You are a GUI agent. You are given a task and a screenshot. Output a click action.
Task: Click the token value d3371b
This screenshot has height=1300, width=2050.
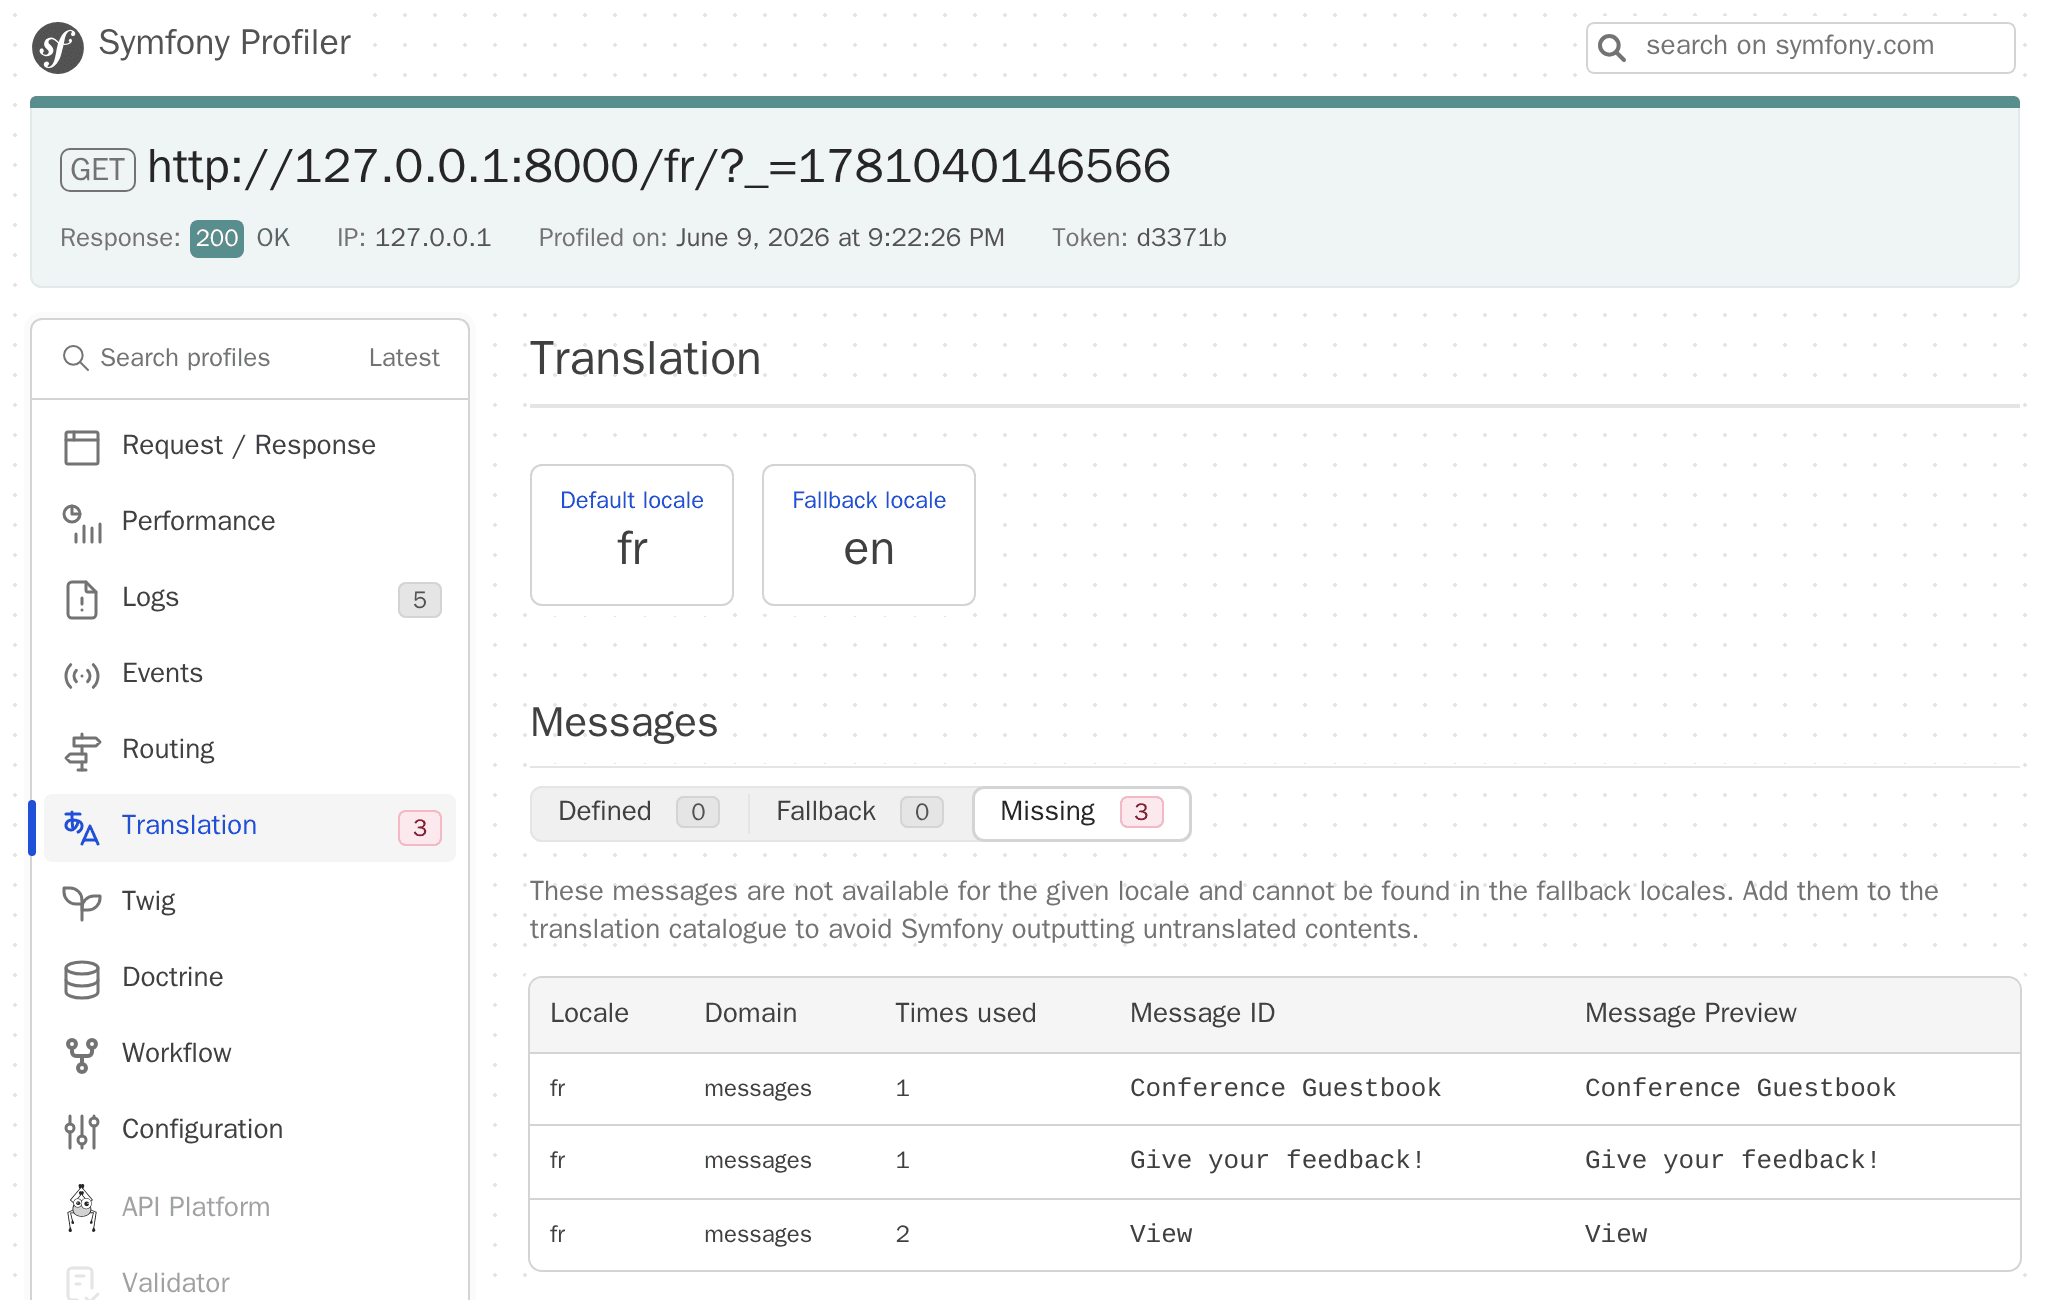1182,238
